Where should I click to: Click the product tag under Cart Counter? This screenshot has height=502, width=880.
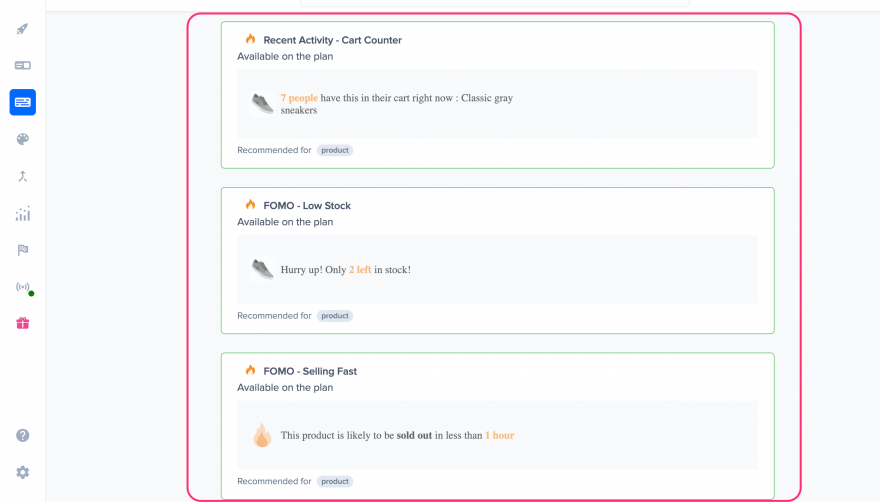coord(335,150)
